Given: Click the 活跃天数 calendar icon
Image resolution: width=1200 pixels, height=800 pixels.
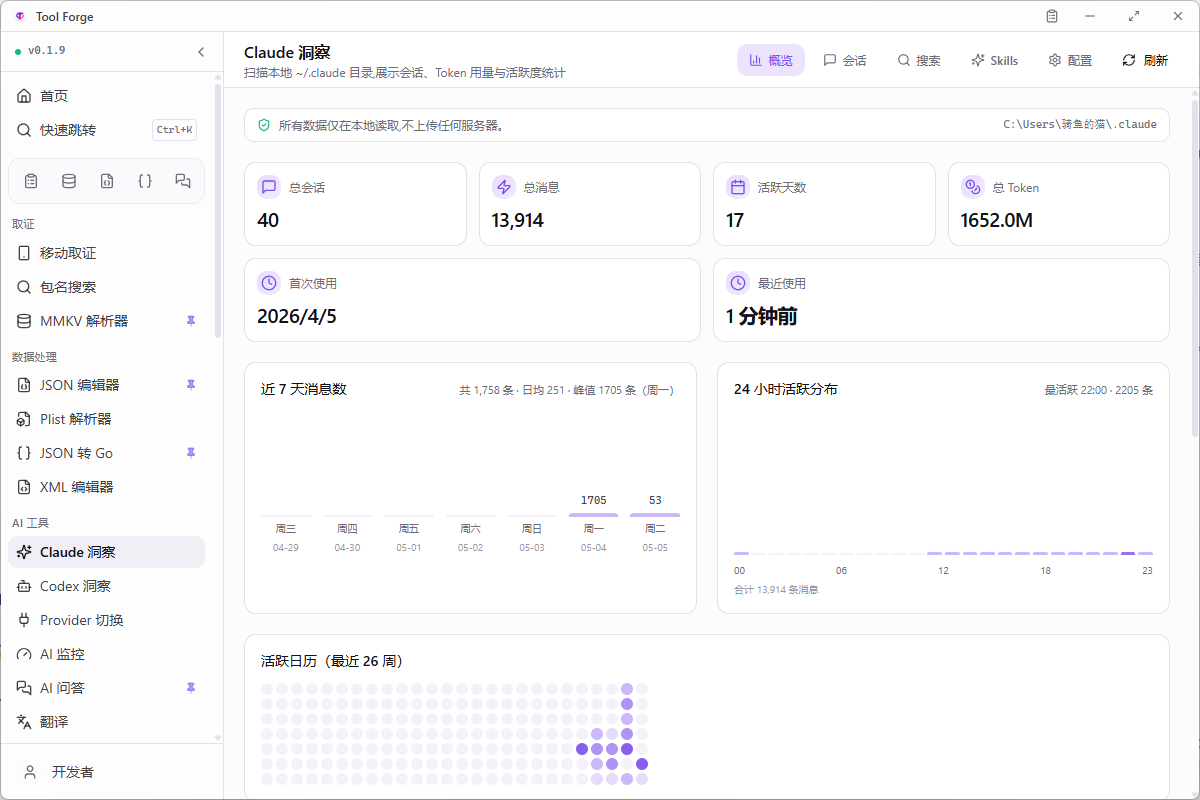Looking at the screenshot, I should (738, 187).
